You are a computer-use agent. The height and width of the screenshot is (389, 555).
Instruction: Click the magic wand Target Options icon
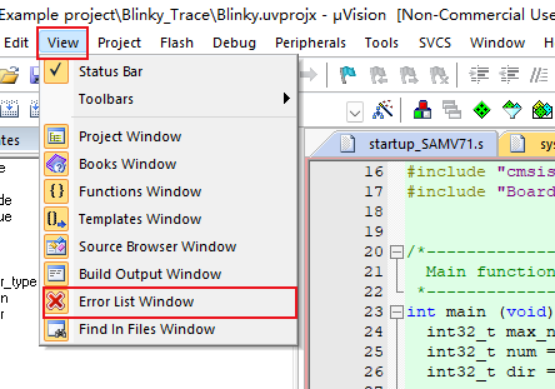point(383,110)
